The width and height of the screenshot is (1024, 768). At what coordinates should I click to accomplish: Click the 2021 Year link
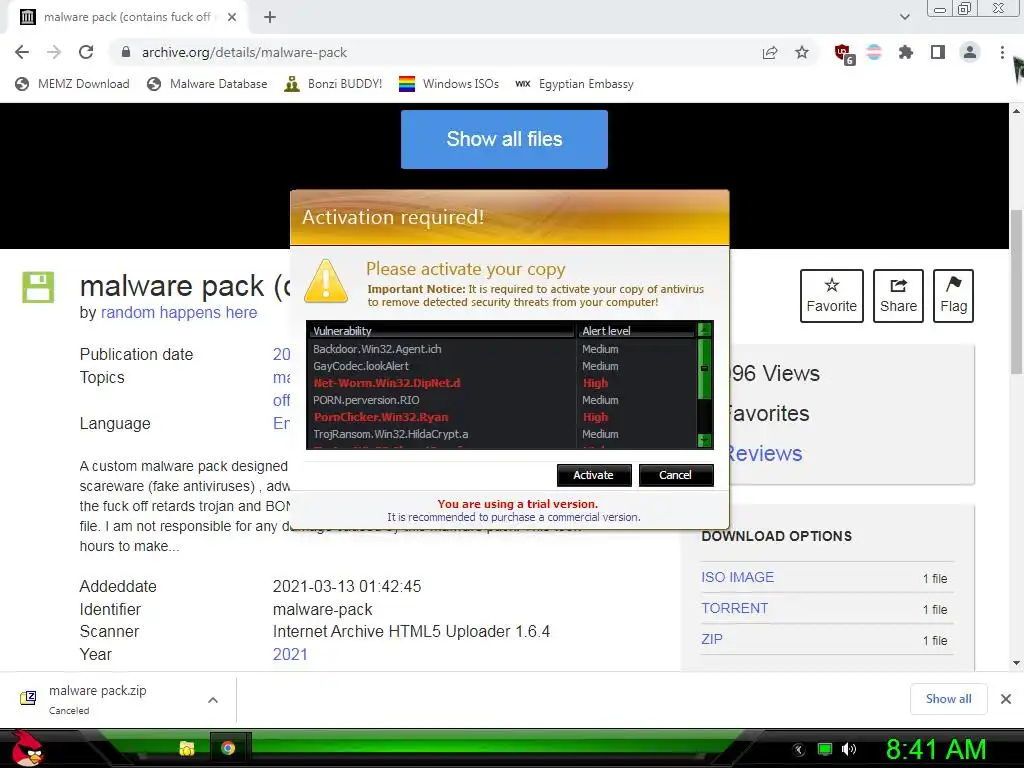[290, 654]
